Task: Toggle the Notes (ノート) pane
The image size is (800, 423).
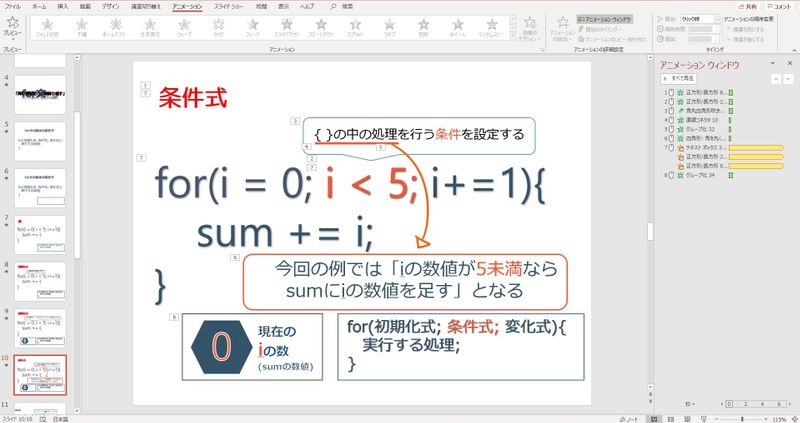Action: [x=629, y=418]
